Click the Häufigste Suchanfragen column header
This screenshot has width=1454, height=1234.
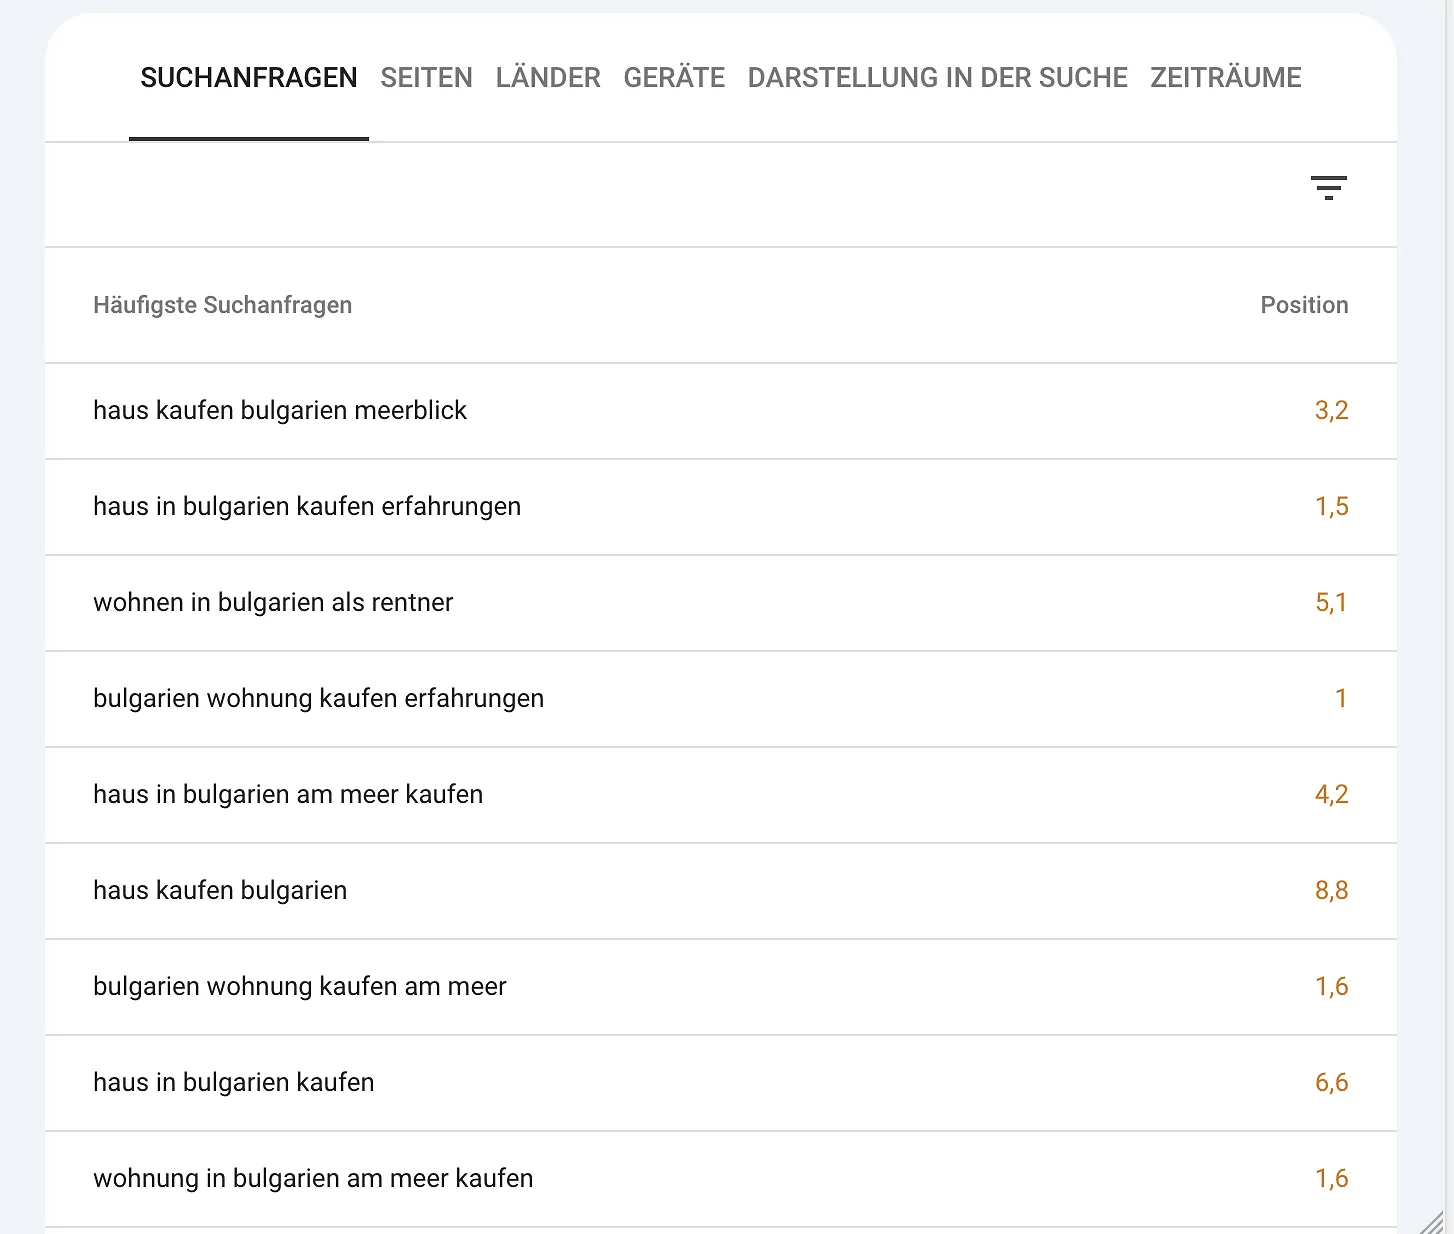(222, 305)
